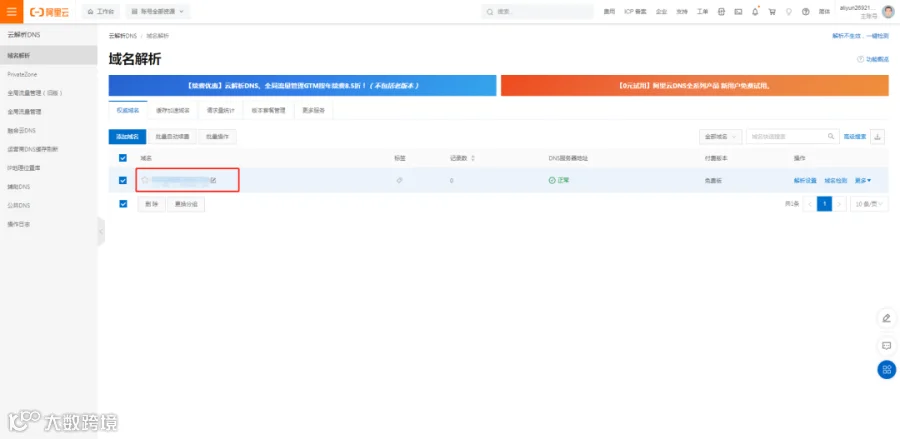
Task: Click the notification bell icon
Action: click(755, 11)
